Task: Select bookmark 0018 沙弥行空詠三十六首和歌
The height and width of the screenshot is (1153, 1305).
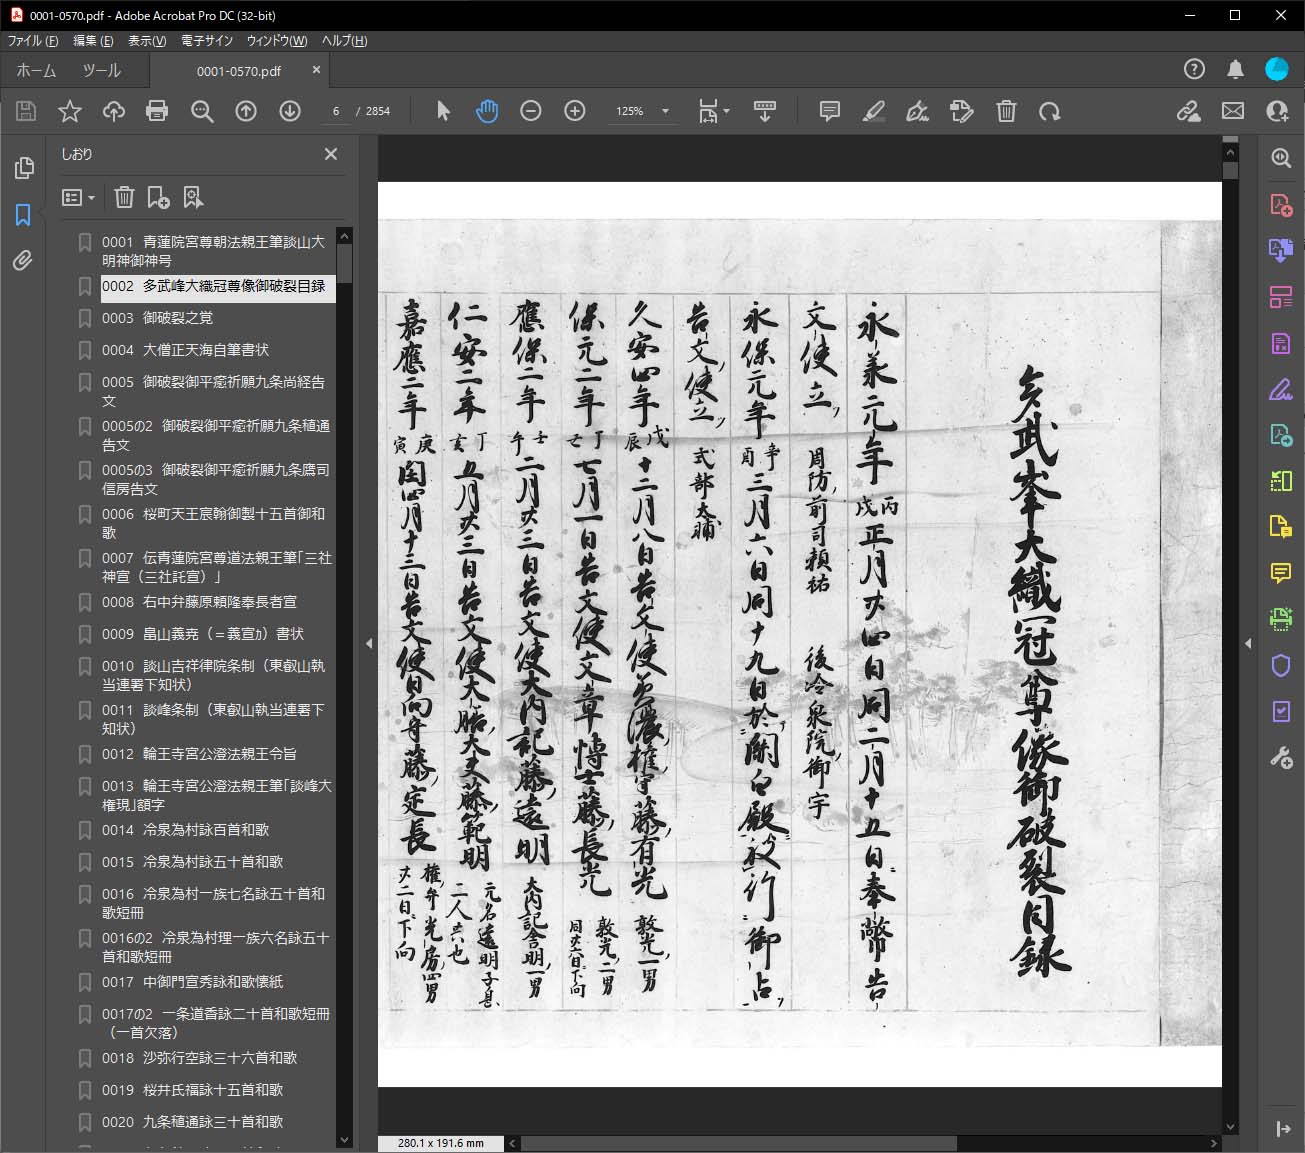Action: pos(199,1058)
